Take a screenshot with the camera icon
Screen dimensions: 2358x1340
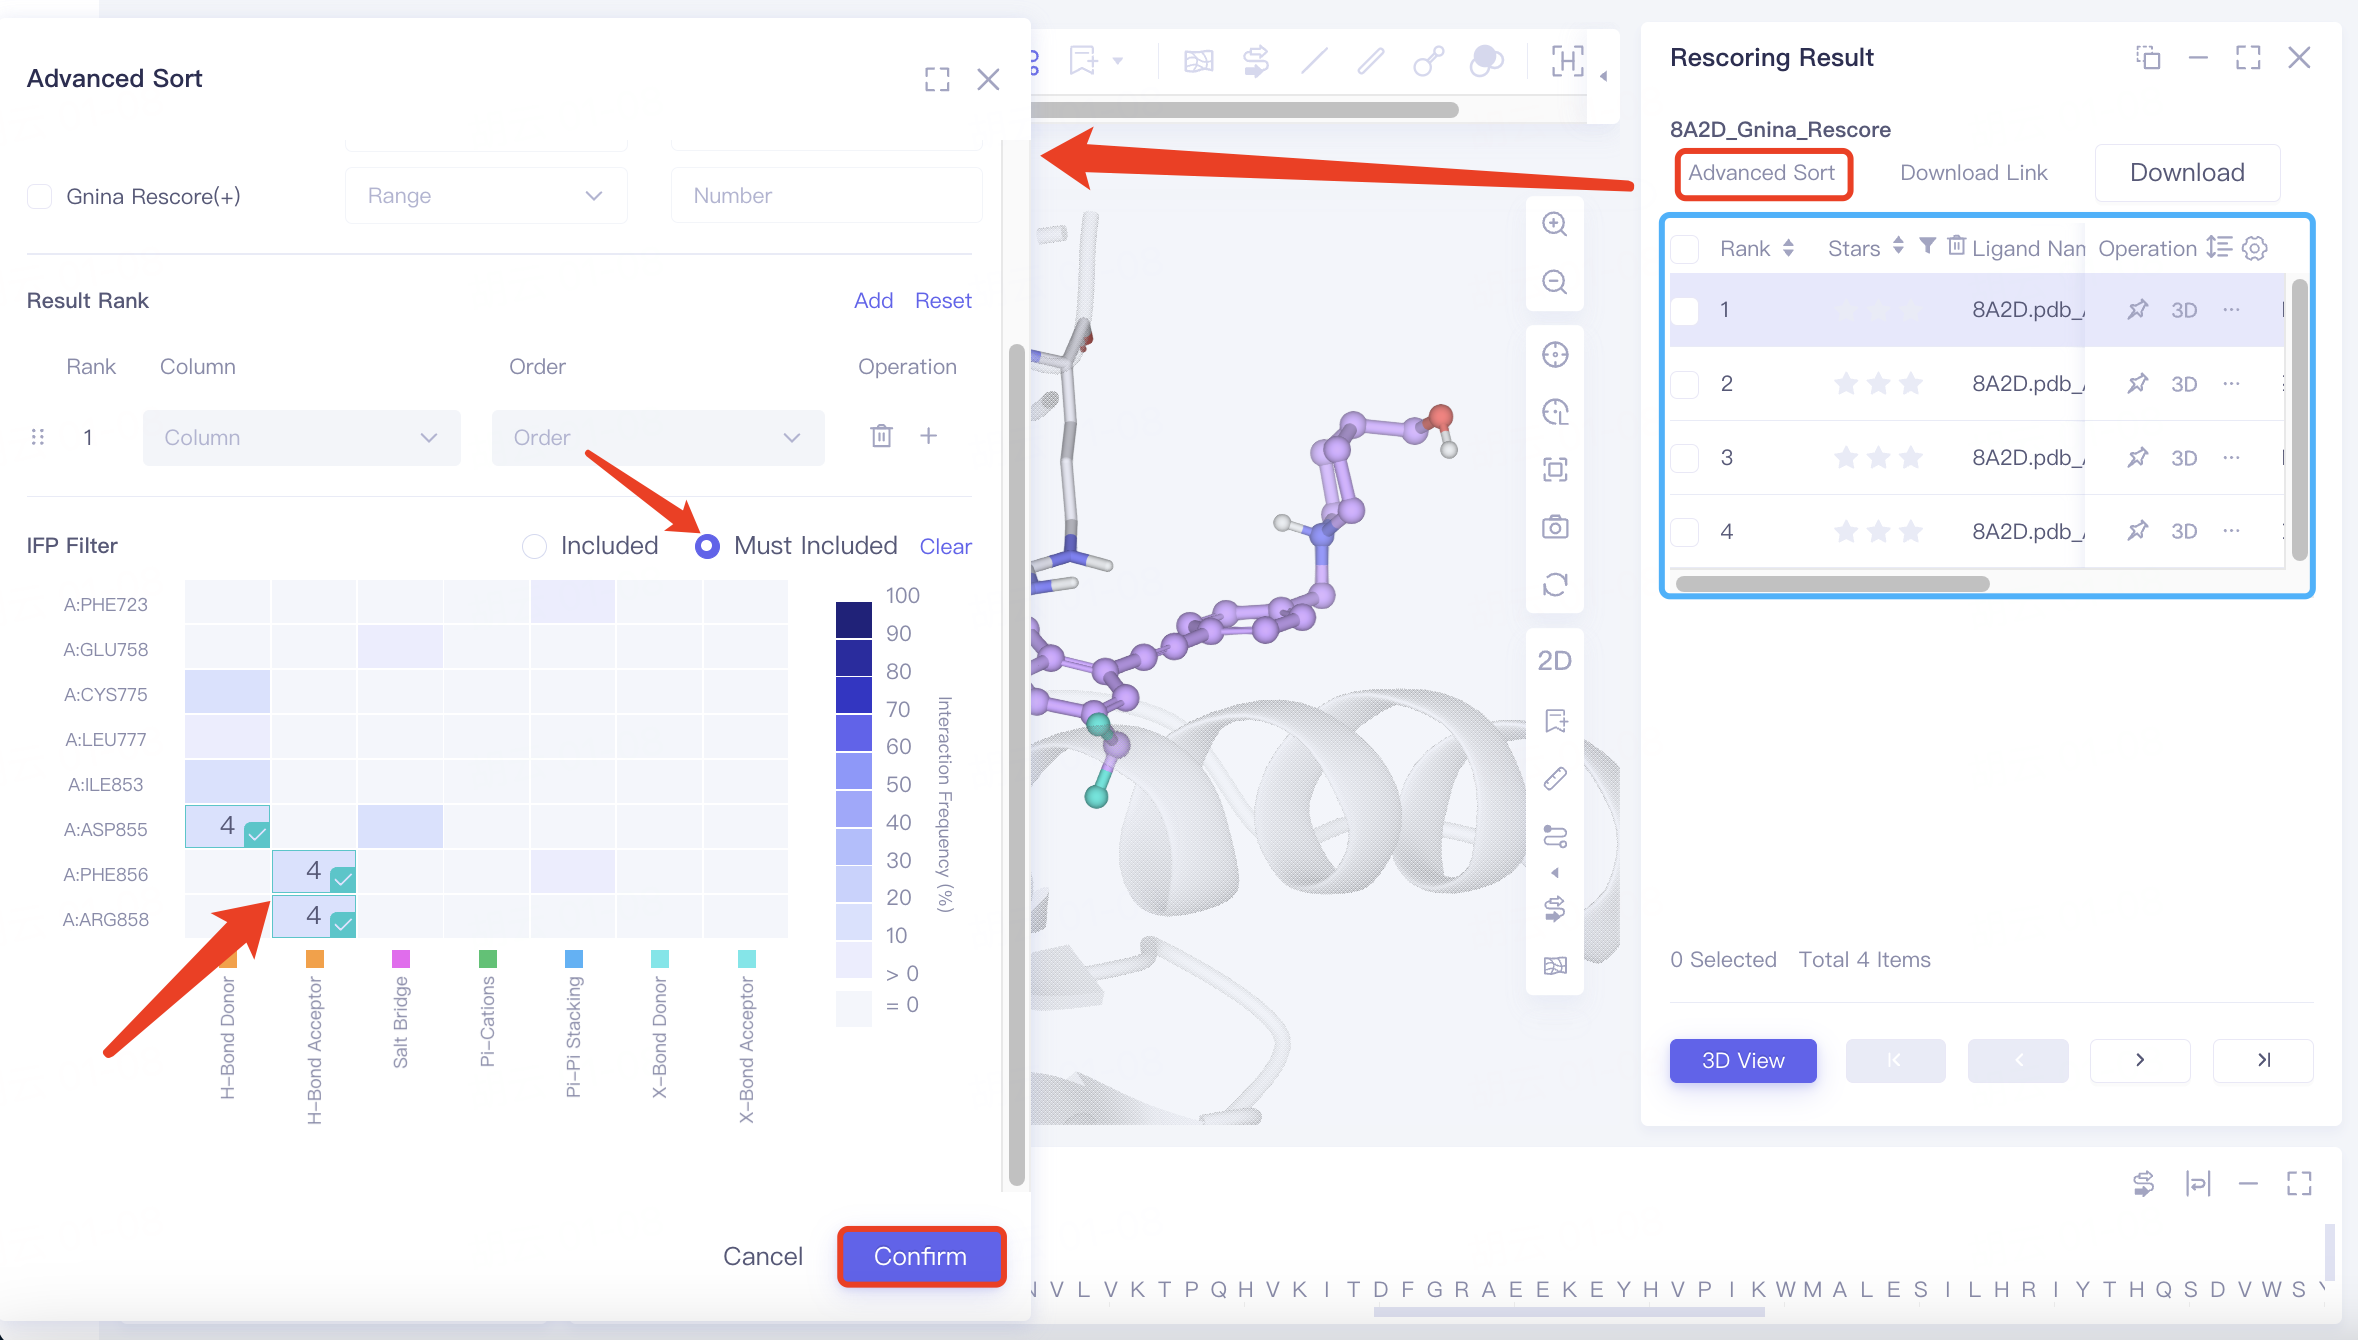click(1554, 526)
